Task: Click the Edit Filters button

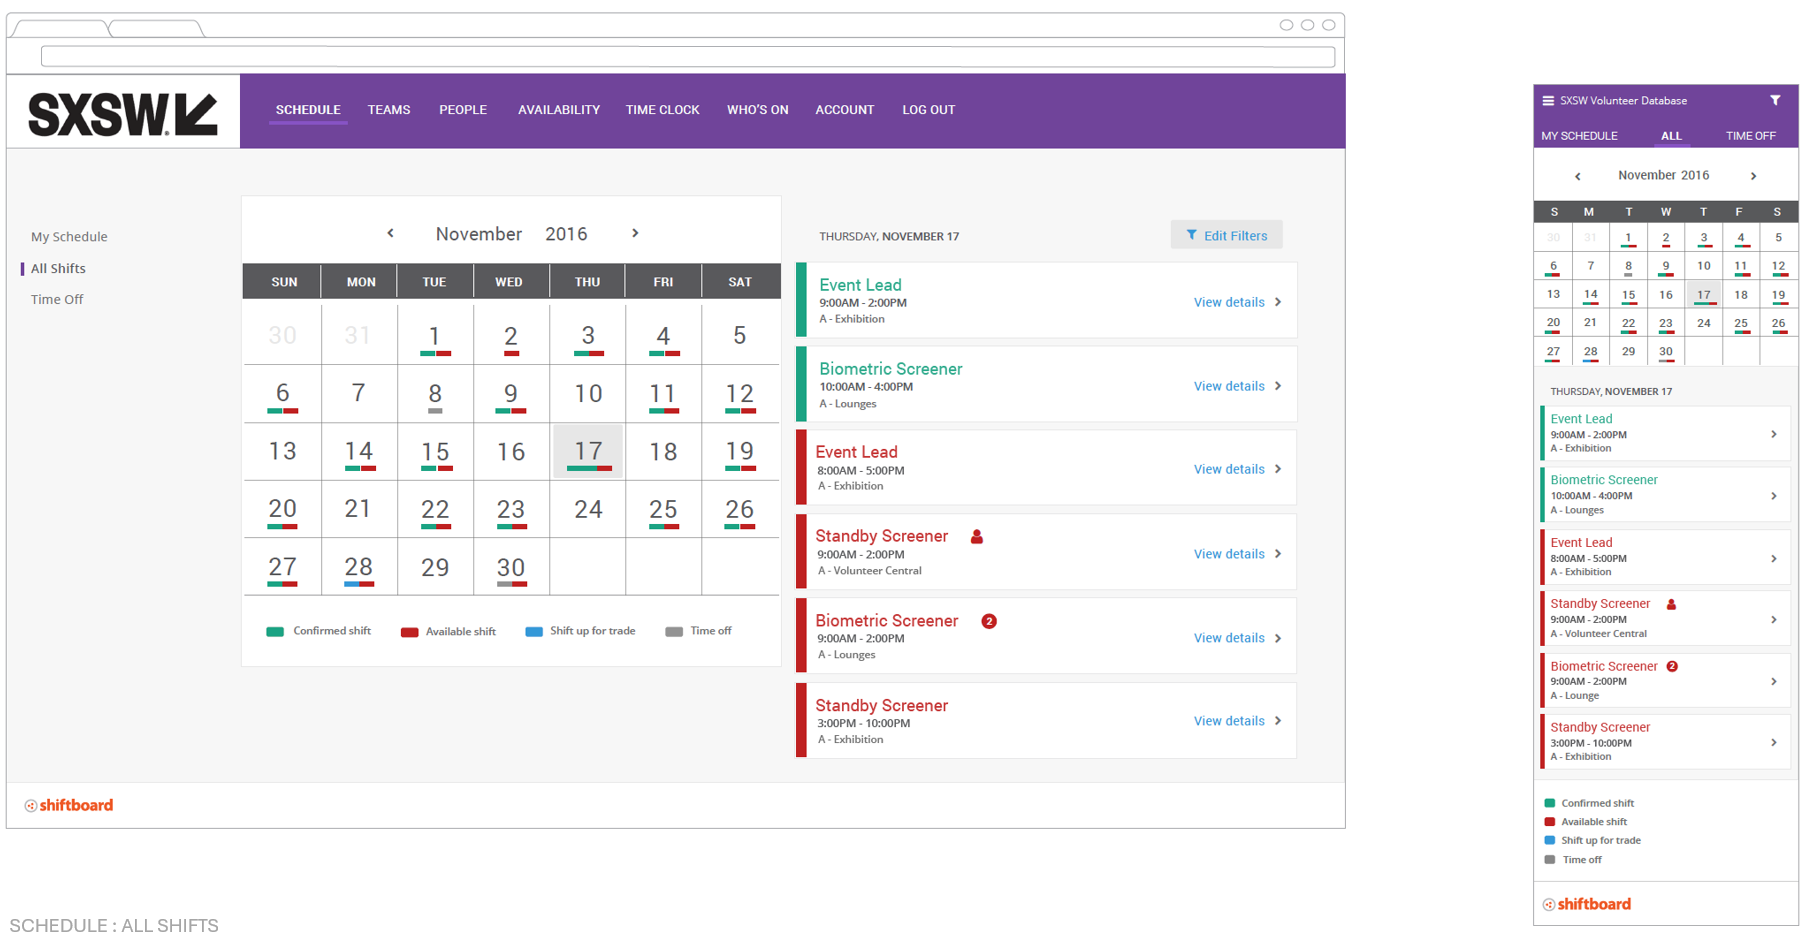Action: click(x=1227, y=235)
